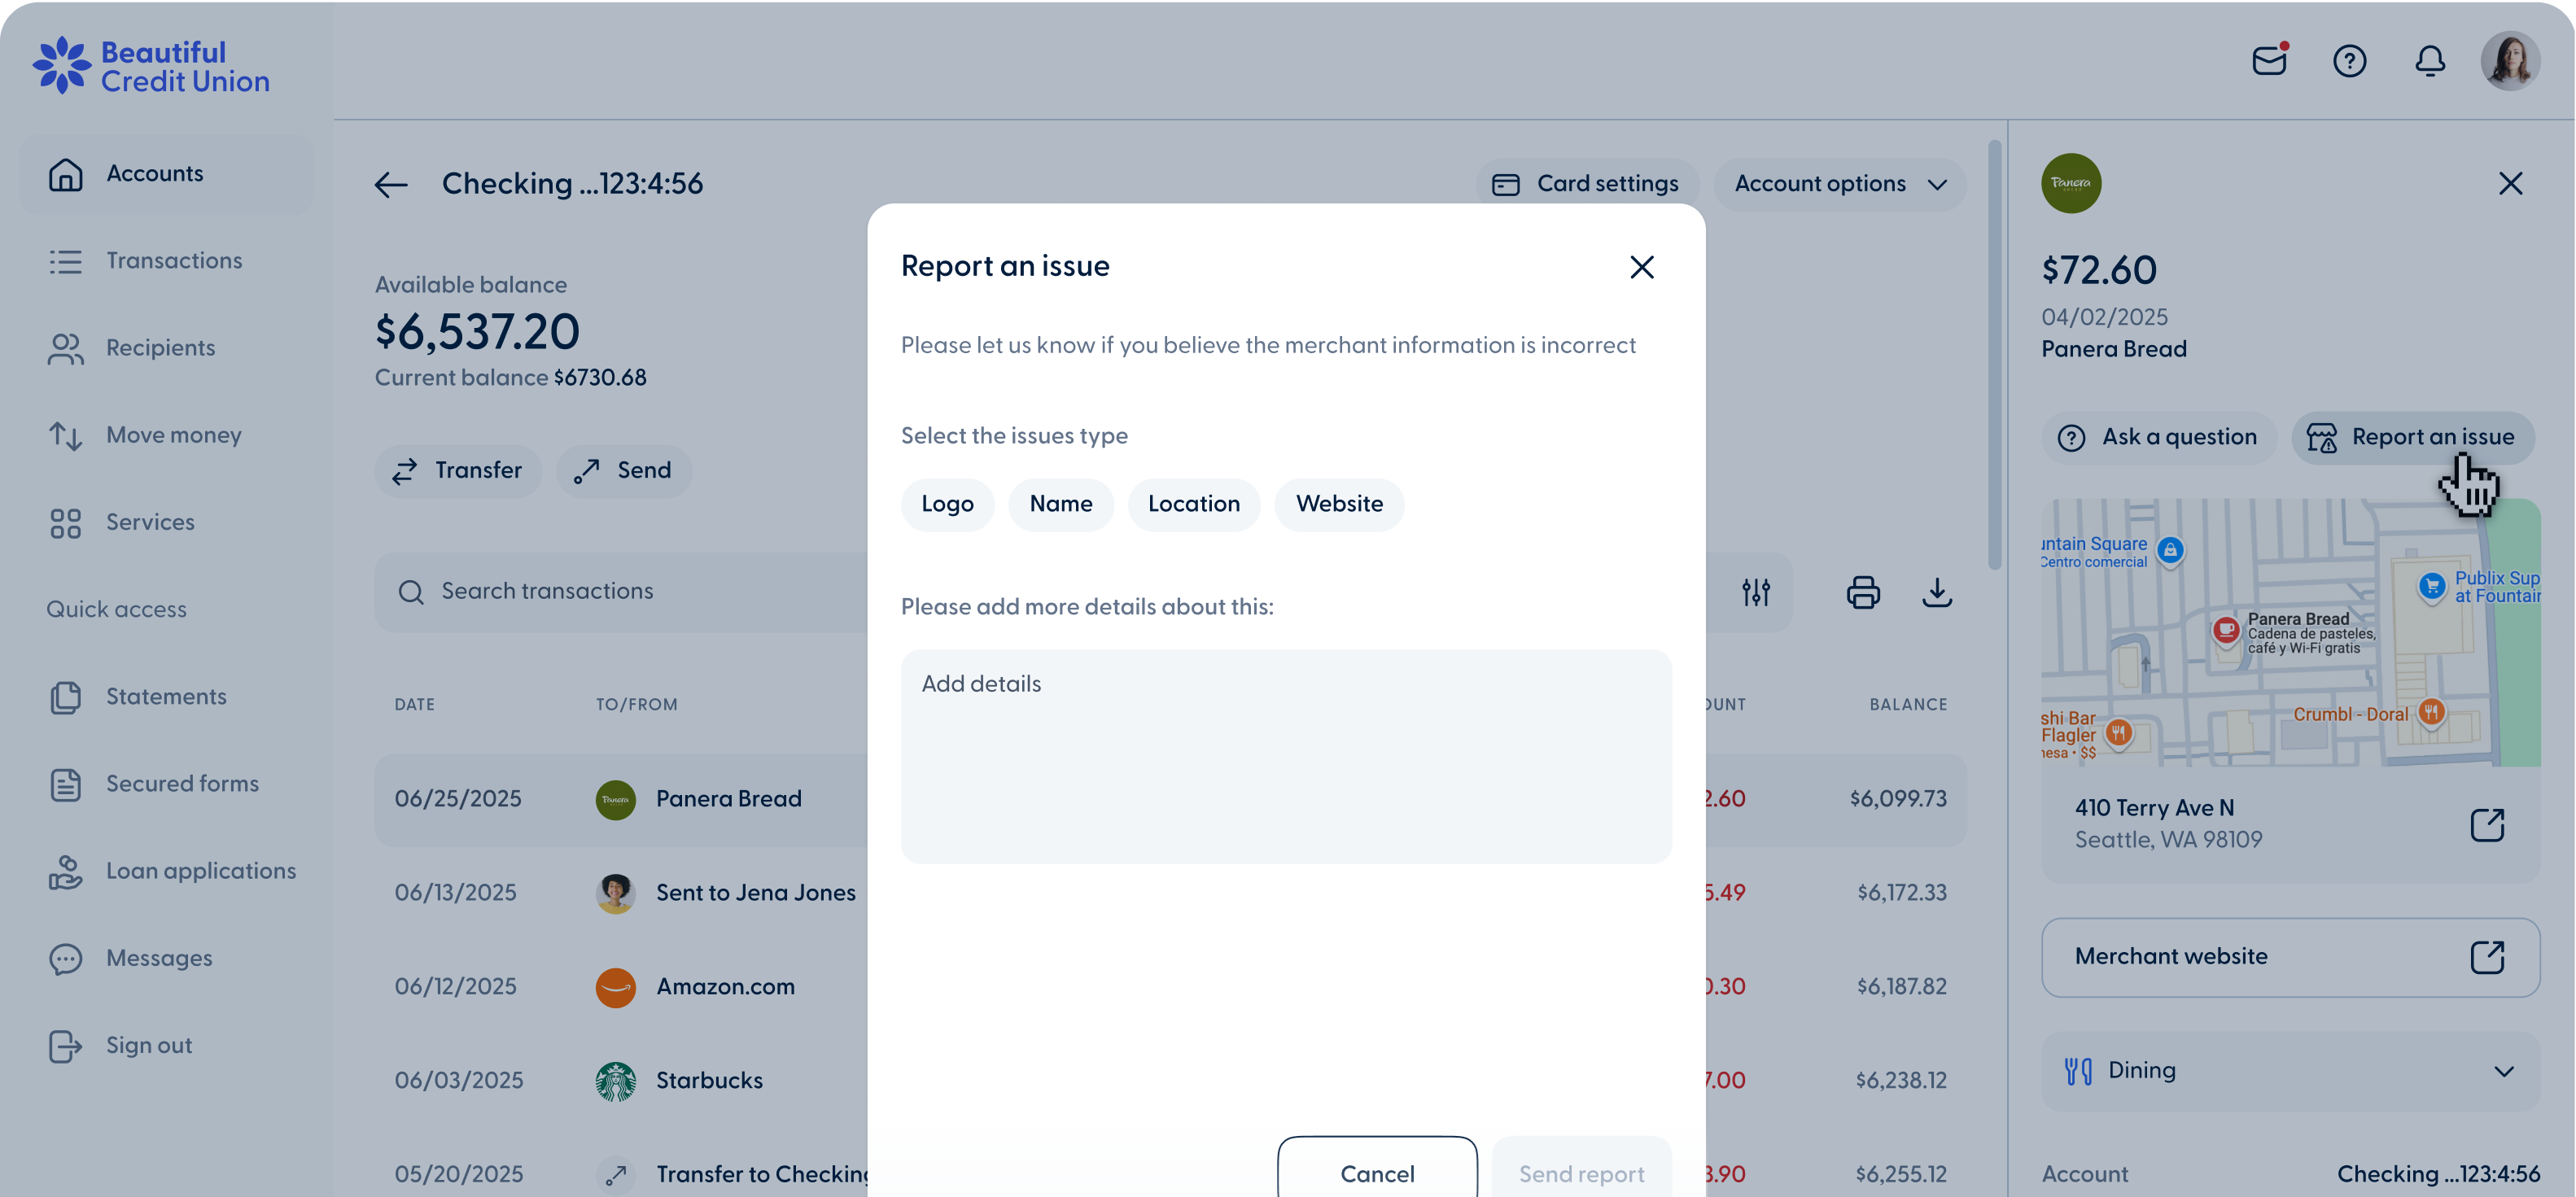This screenshot has width=2576, height=1197.
Task: Open the help question mark icon
Action: tap(2351, 61)
